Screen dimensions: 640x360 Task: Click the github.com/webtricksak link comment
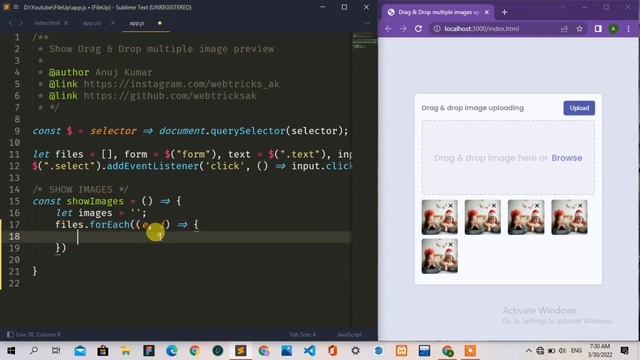click(170, 96)
